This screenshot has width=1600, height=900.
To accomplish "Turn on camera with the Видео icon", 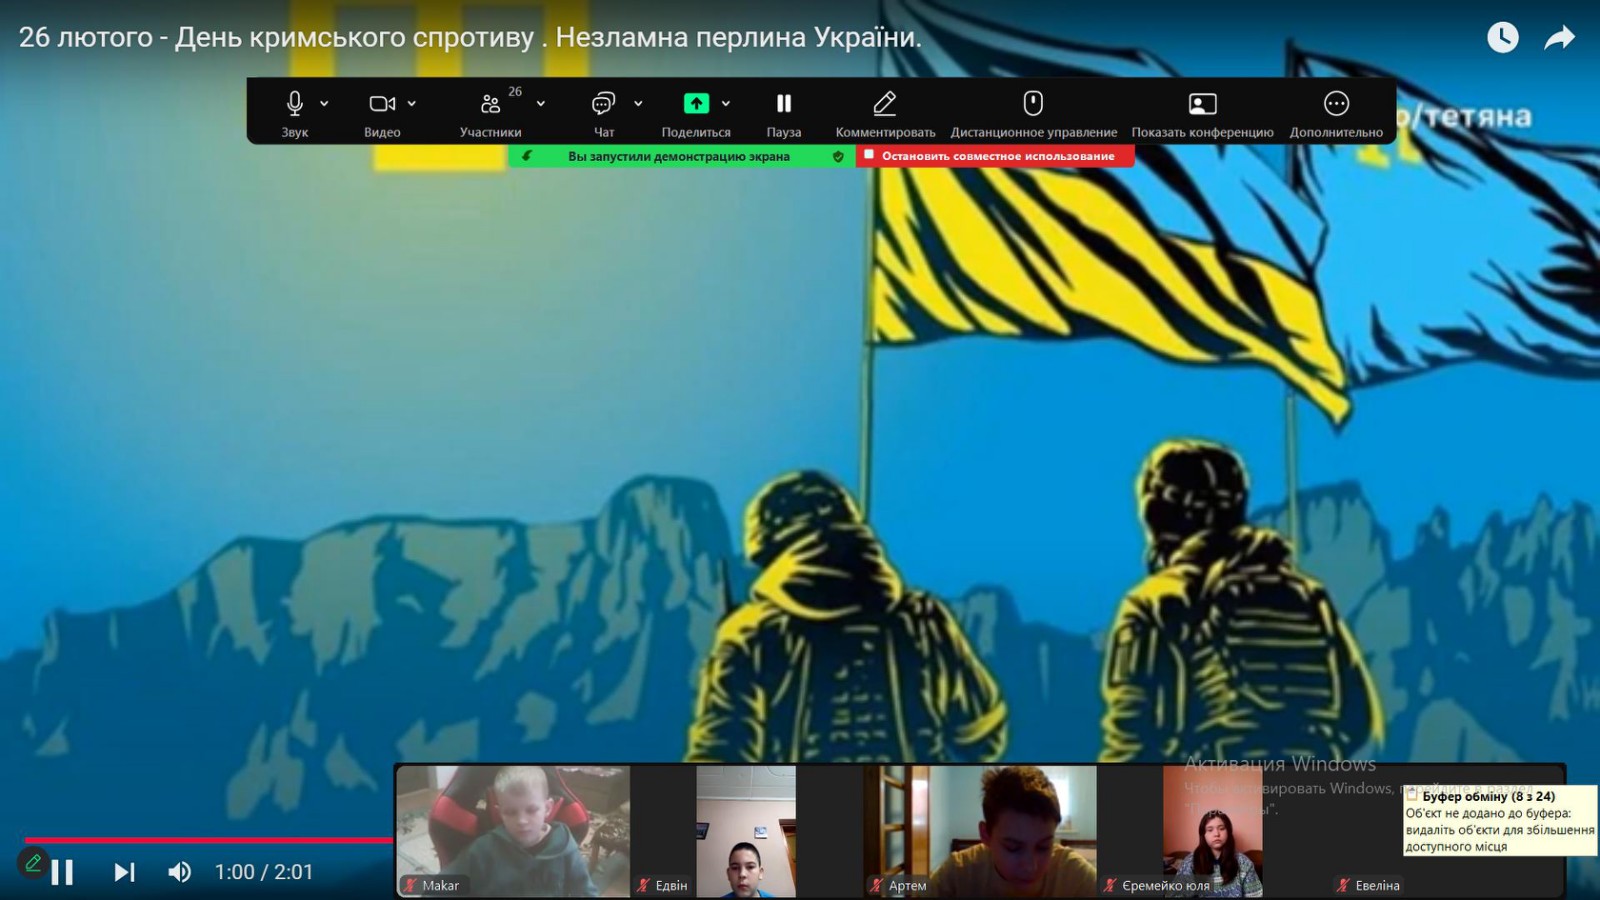I will 382,103.
